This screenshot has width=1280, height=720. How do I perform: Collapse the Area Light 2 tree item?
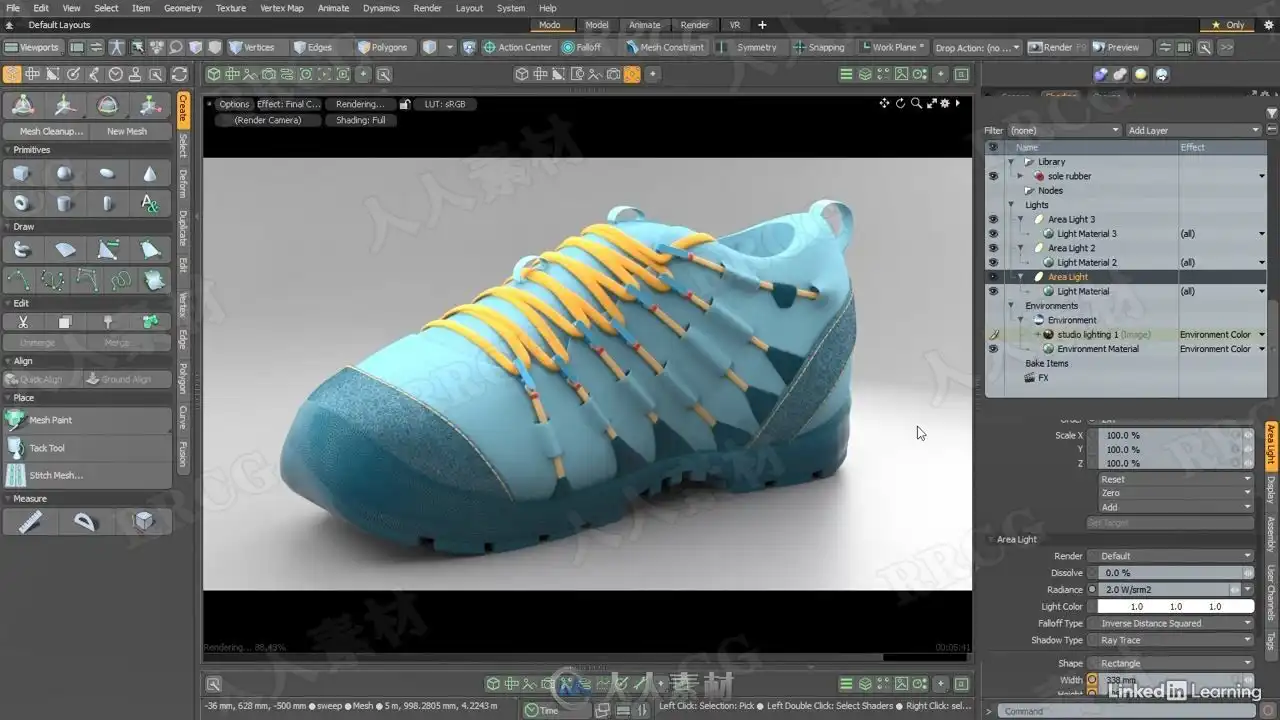pos(1020,248)
